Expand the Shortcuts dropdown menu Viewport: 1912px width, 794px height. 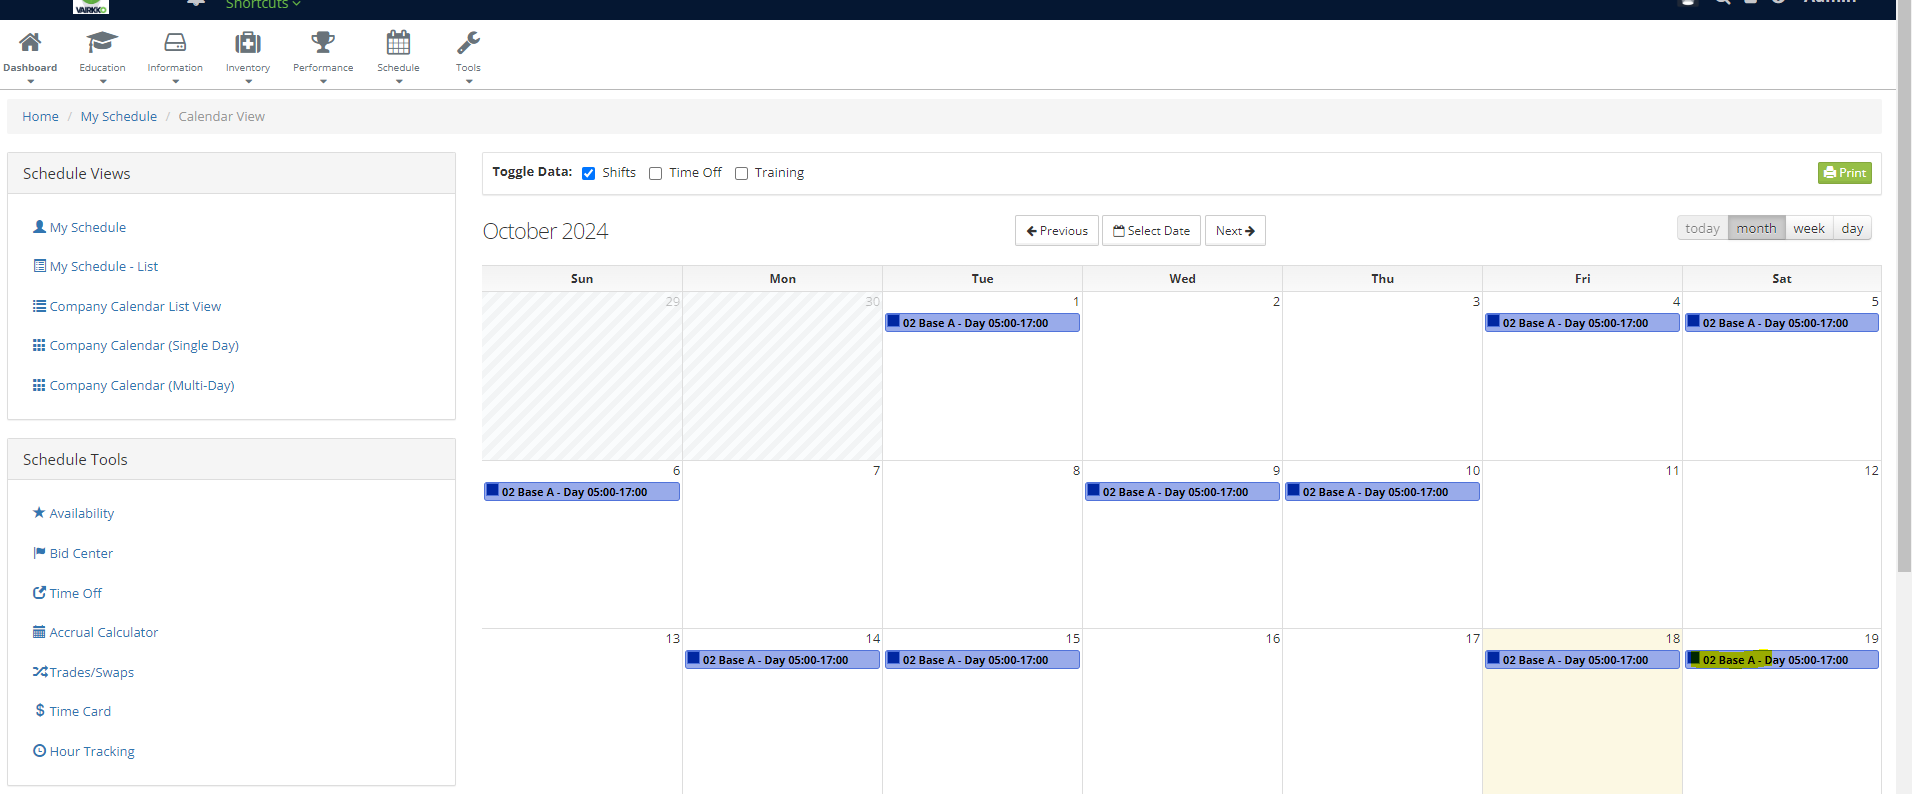tap(263, 5)
